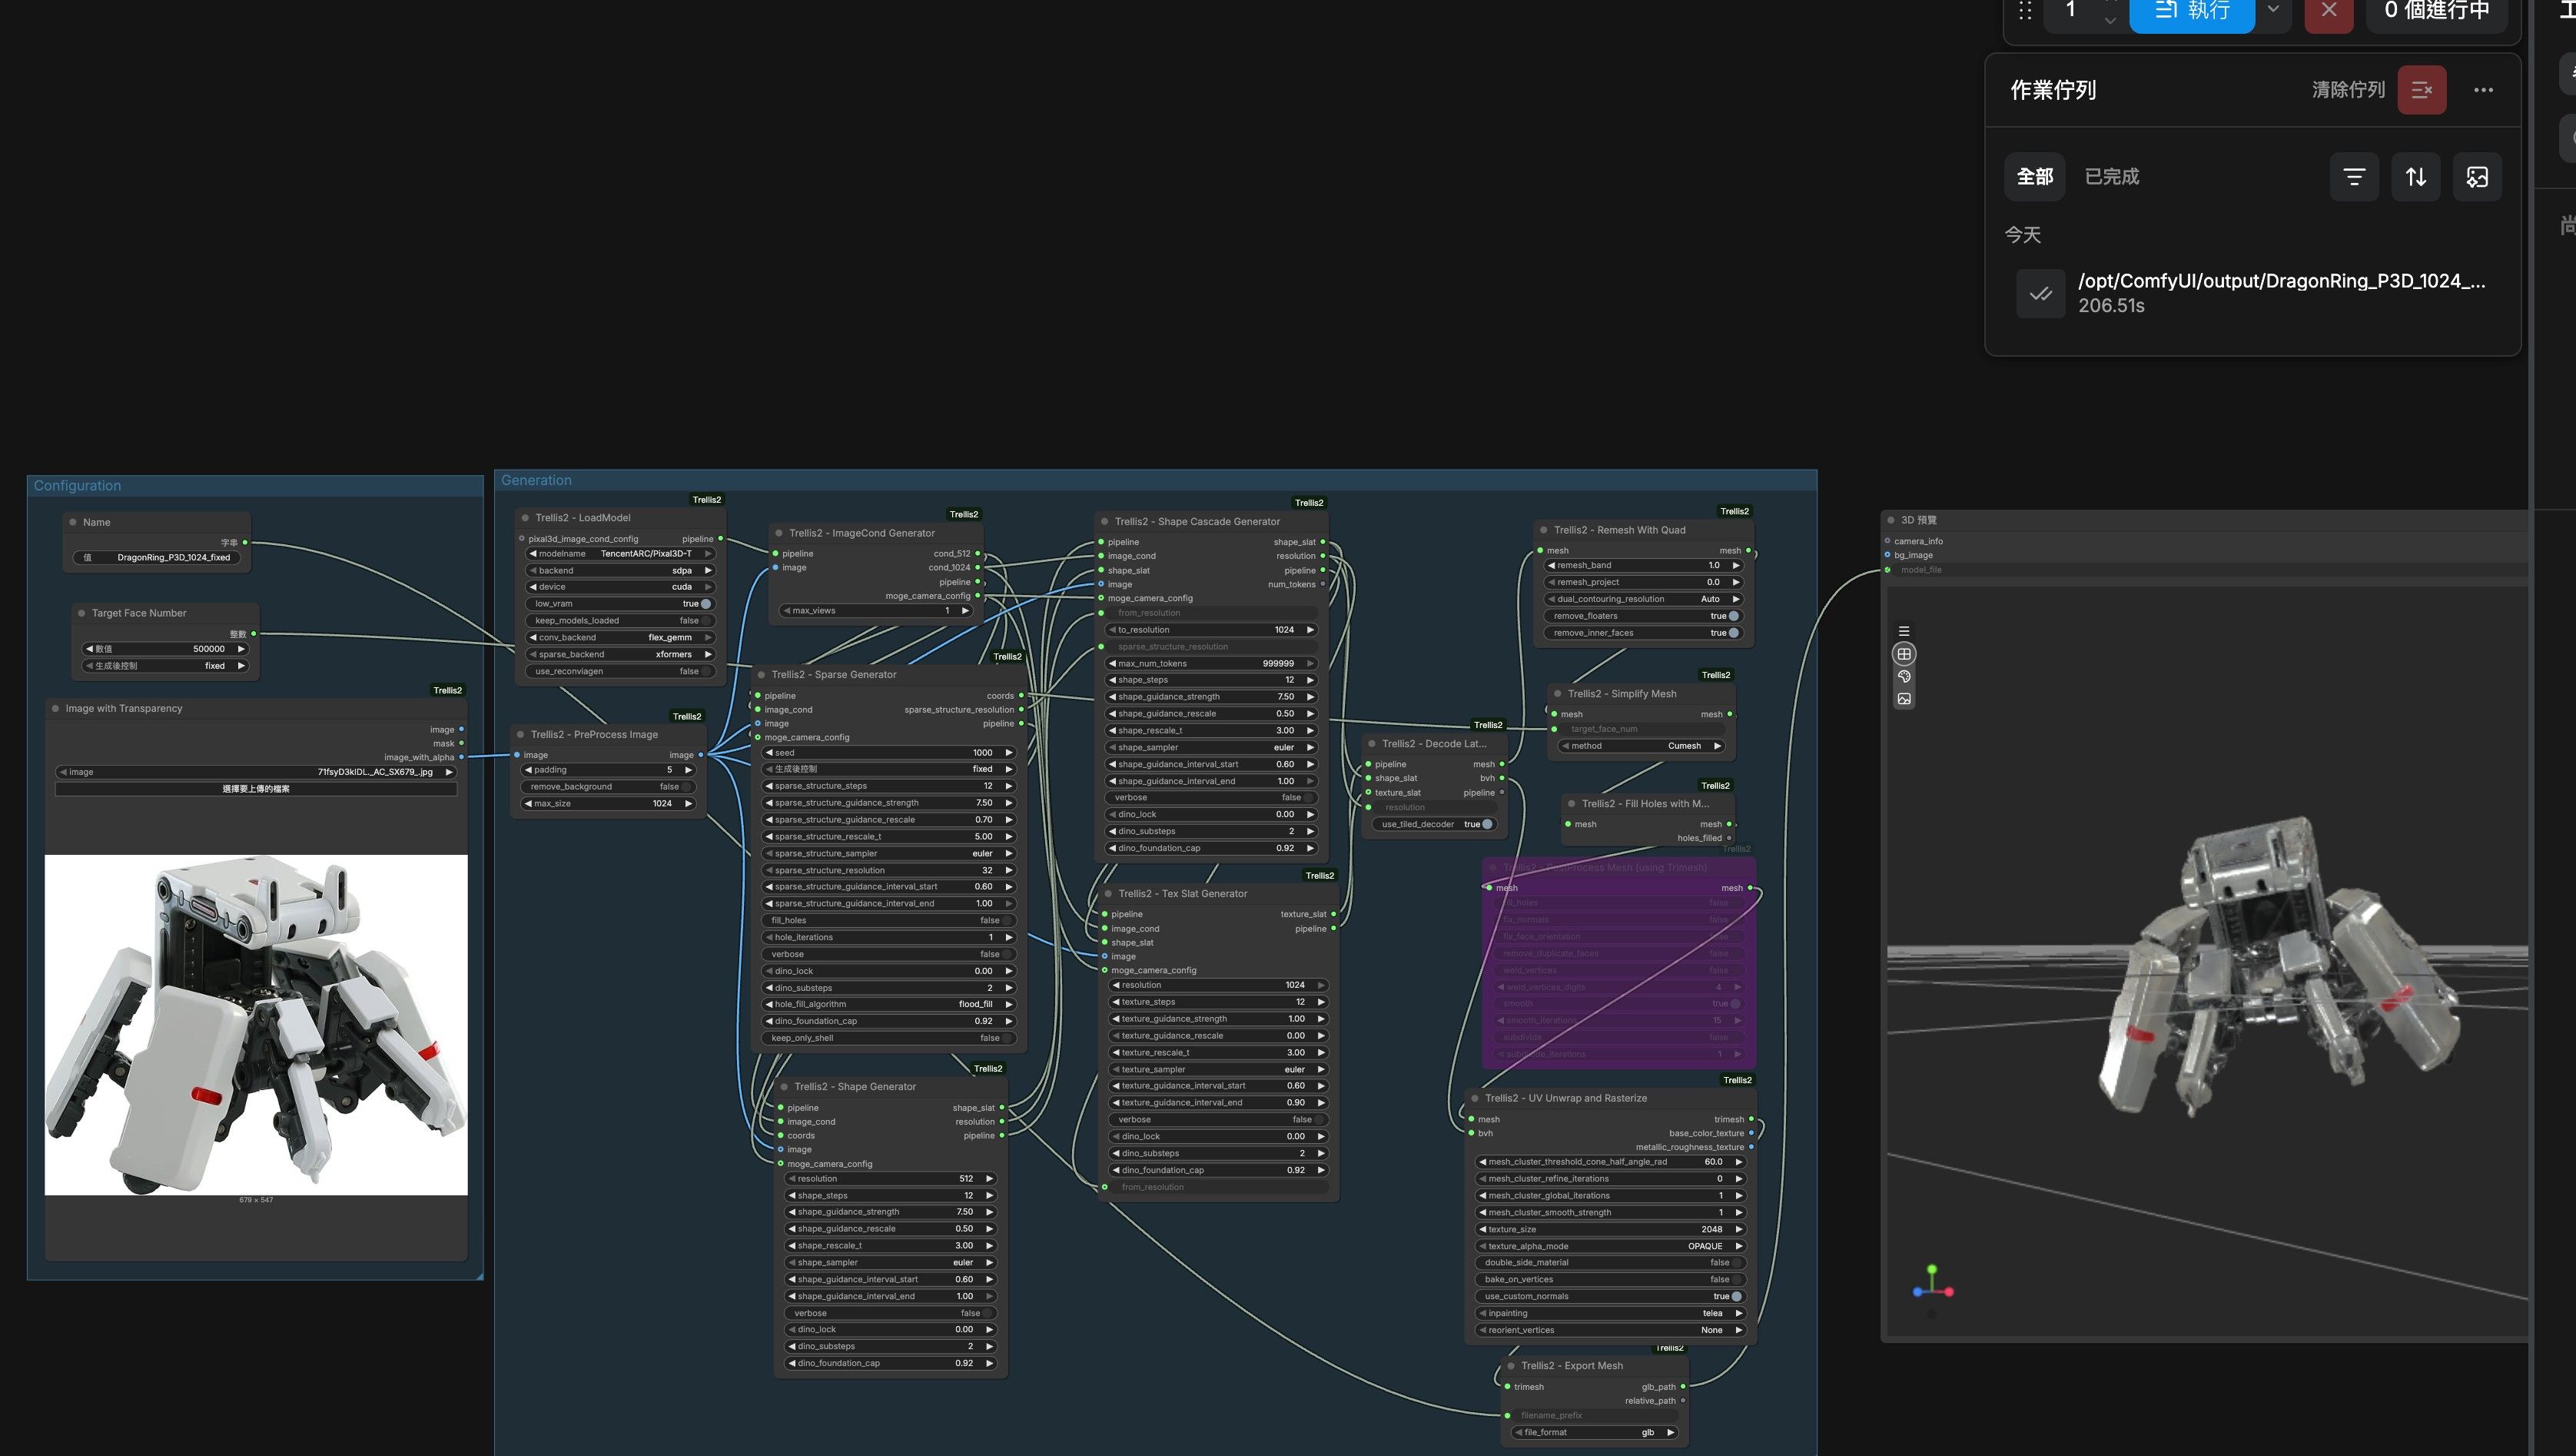
Task: Open the queue filter options icon
Action: pyautogui.click(x=2354, y=177)
